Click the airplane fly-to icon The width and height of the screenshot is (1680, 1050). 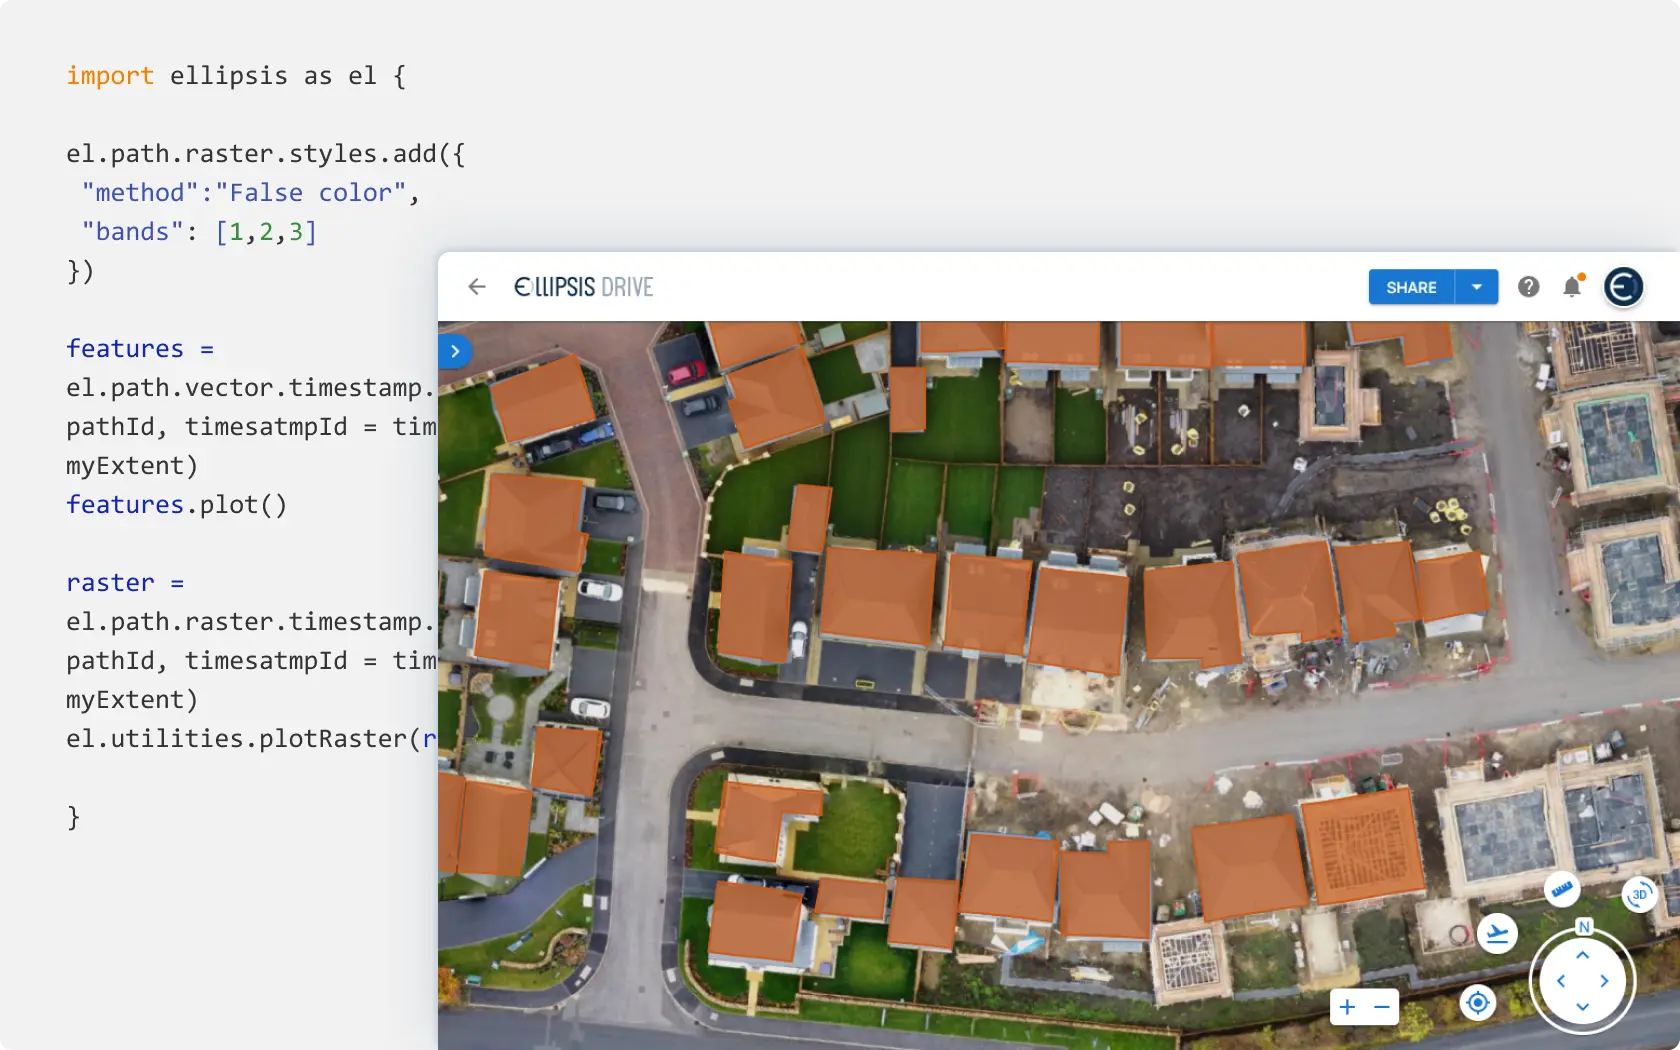[1497, 934]
